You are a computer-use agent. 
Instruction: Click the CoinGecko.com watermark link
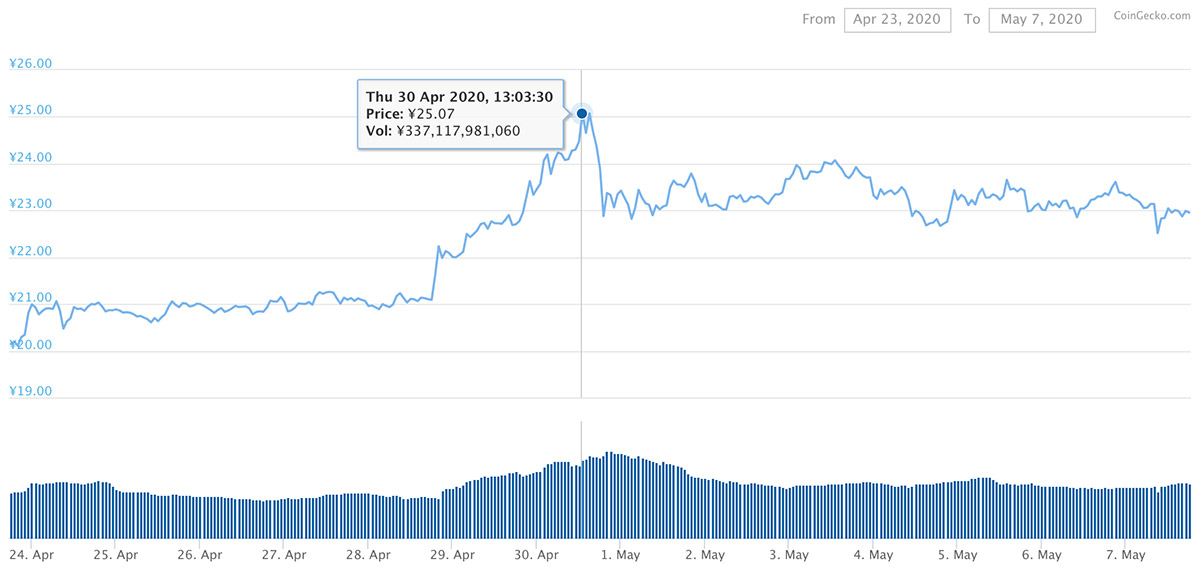[1151, 18]
